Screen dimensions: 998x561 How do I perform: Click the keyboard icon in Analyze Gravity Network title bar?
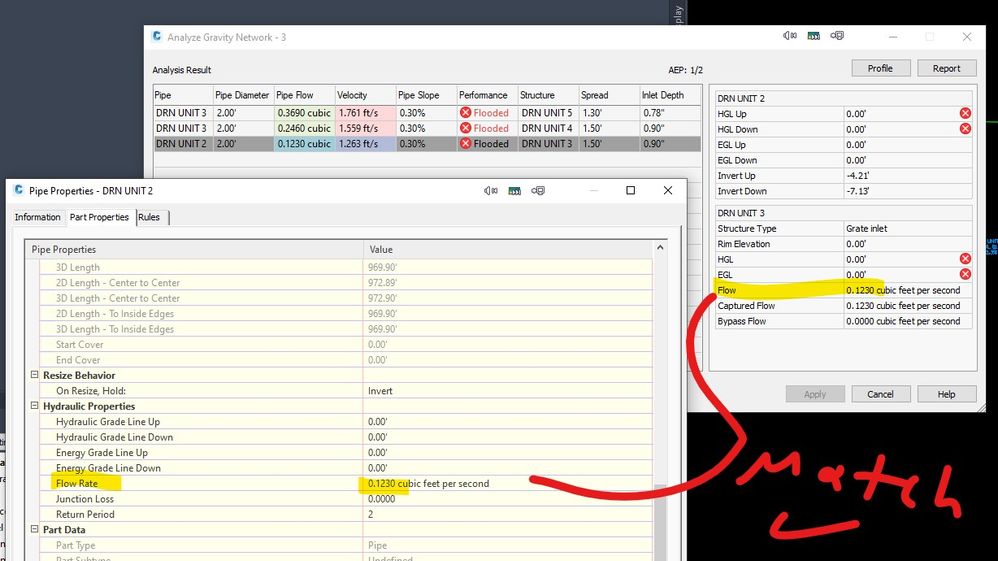[x=813, y=36]
